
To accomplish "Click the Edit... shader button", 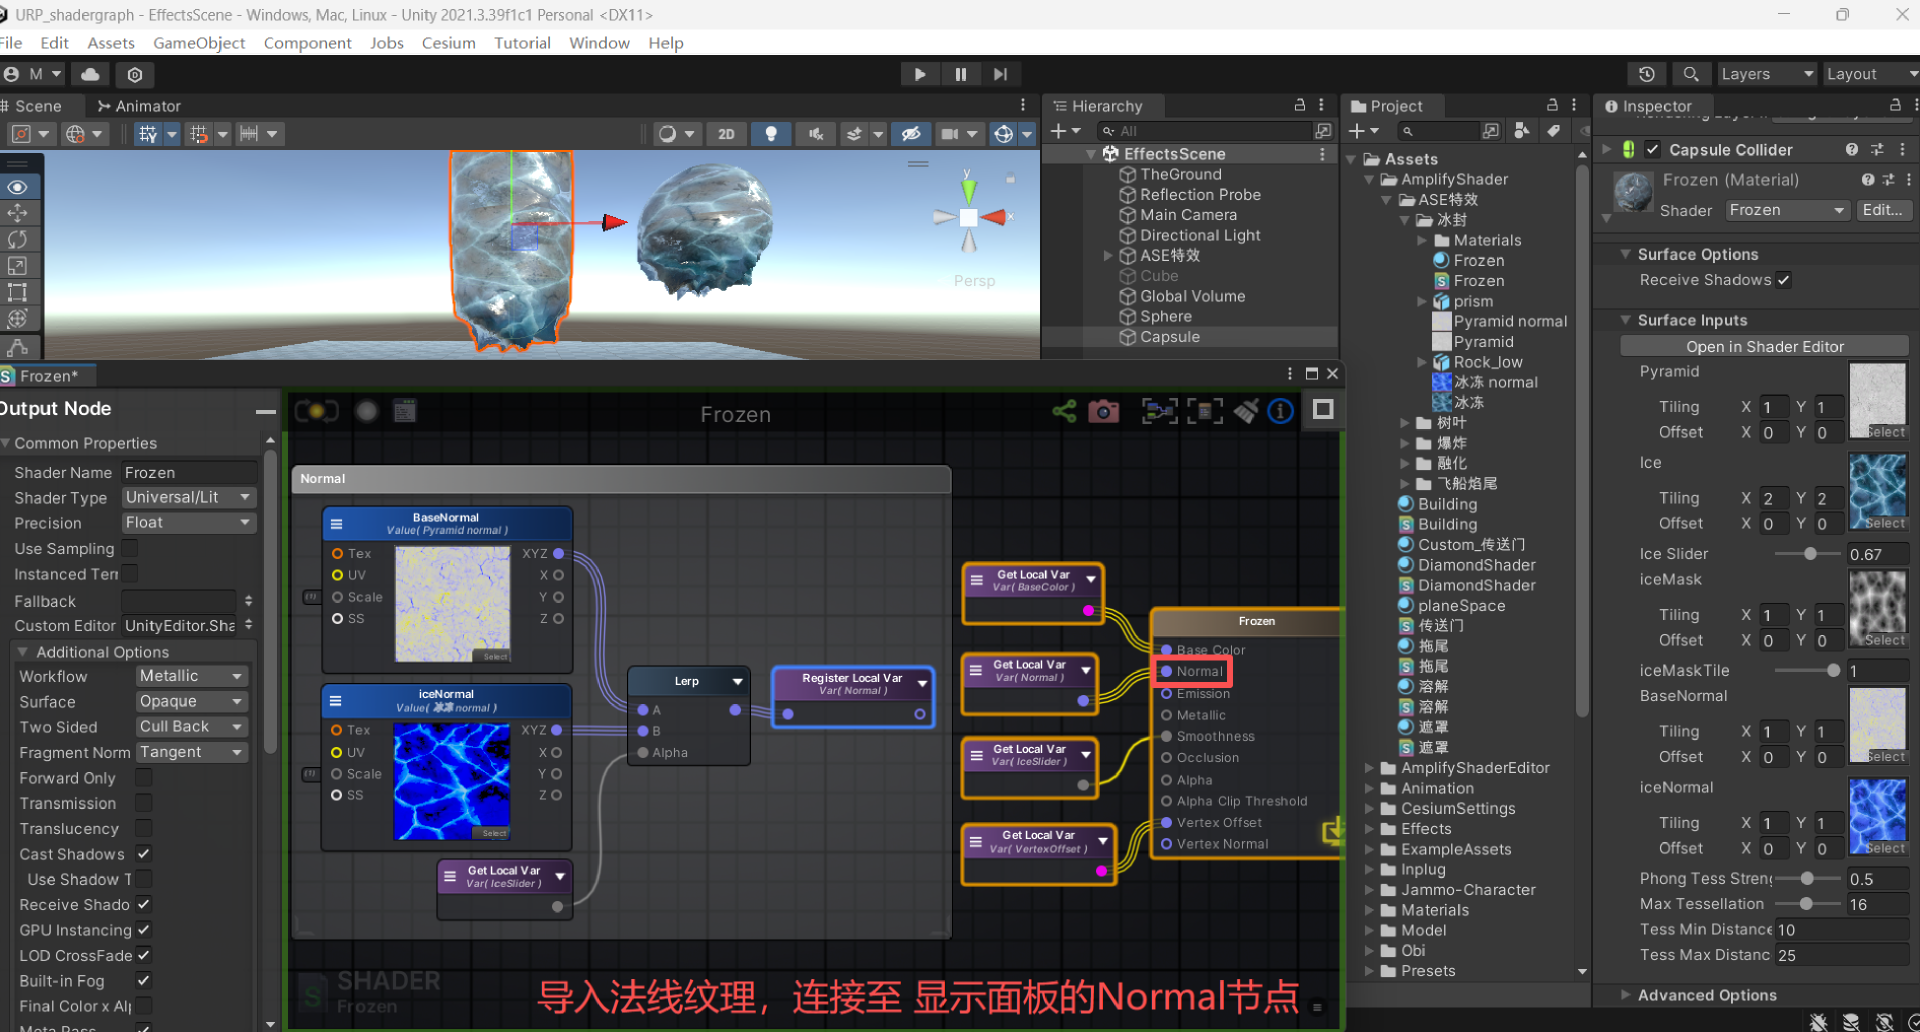I will (1883, 210).
